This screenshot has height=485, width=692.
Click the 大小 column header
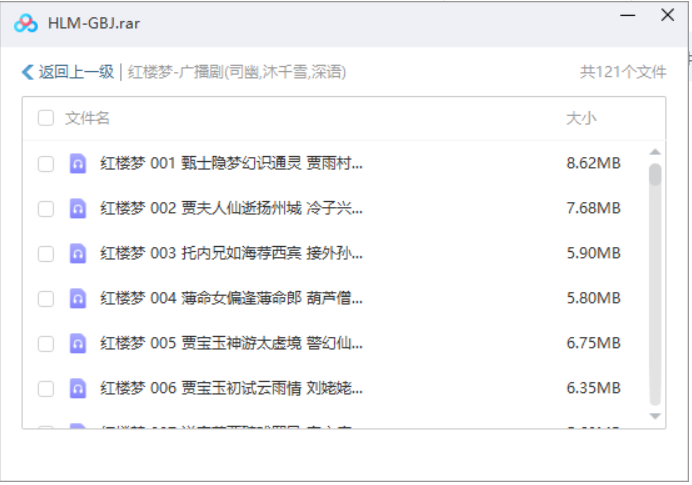click(581, 119)
